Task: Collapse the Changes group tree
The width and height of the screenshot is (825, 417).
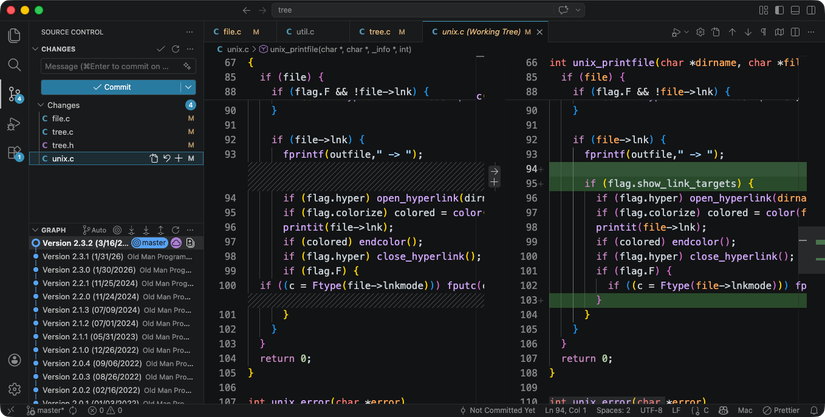Action: pyautogui.click(x=41, y=105)
